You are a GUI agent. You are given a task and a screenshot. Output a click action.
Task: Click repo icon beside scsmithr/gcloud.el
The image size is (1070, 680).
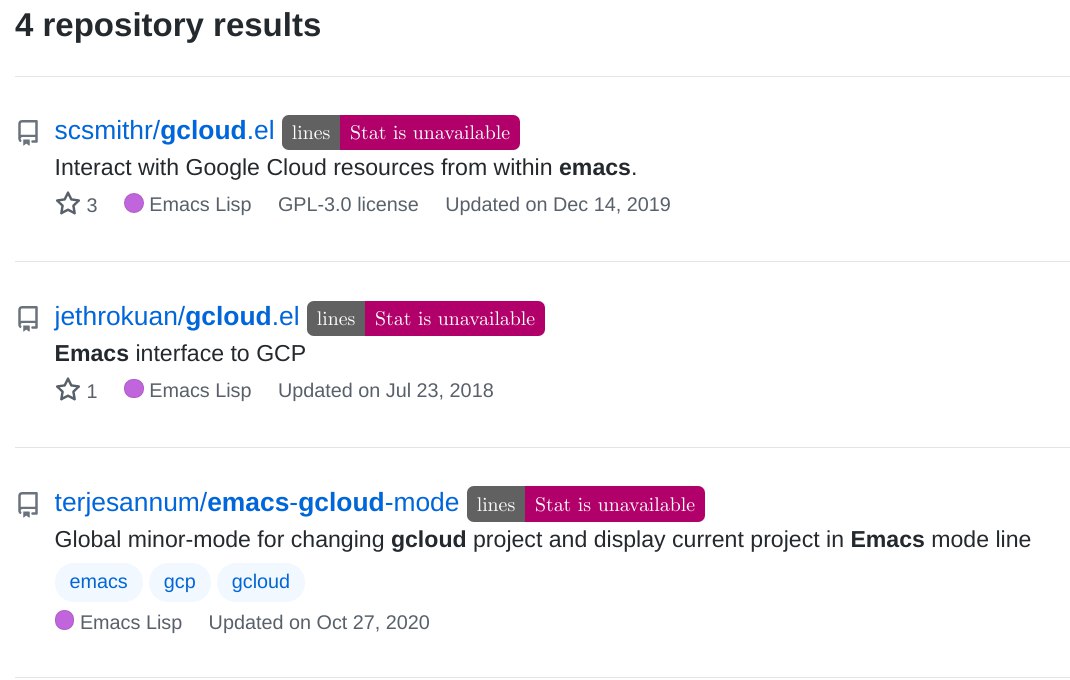click(28, 132)
